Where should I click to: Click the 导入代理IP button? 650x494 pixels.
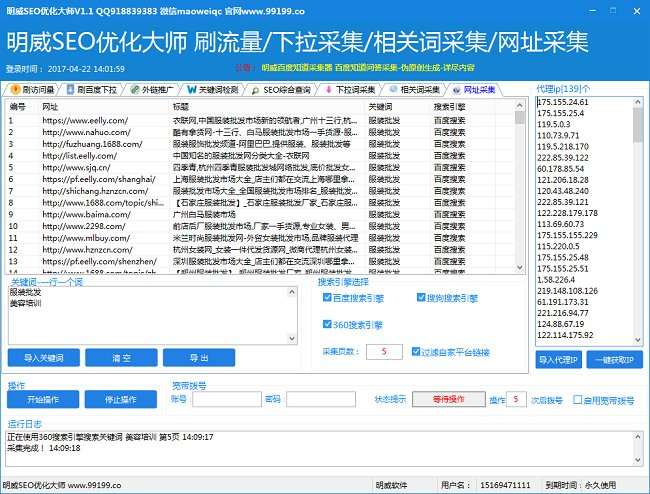(x=558, y=360)
